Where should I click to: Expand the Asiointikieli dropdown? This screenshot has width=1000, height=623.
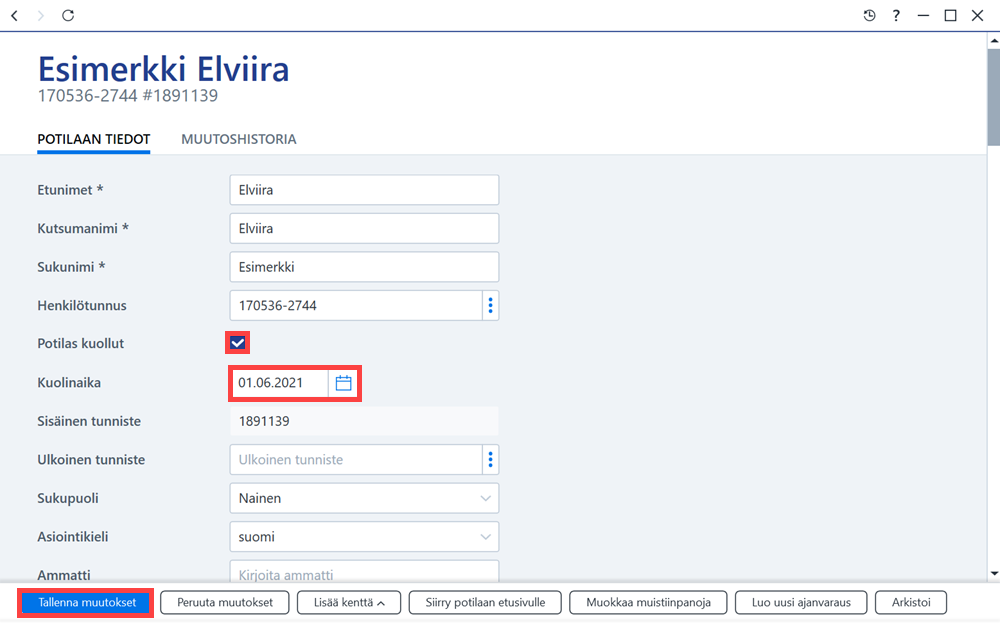coord(485,537)
